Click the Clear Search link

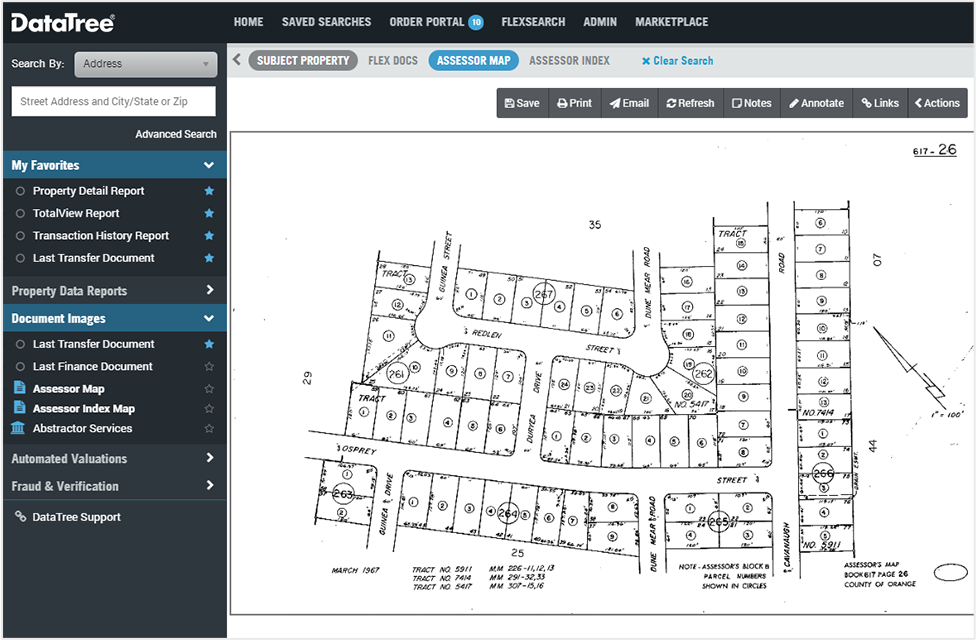(x=676, y=60)
